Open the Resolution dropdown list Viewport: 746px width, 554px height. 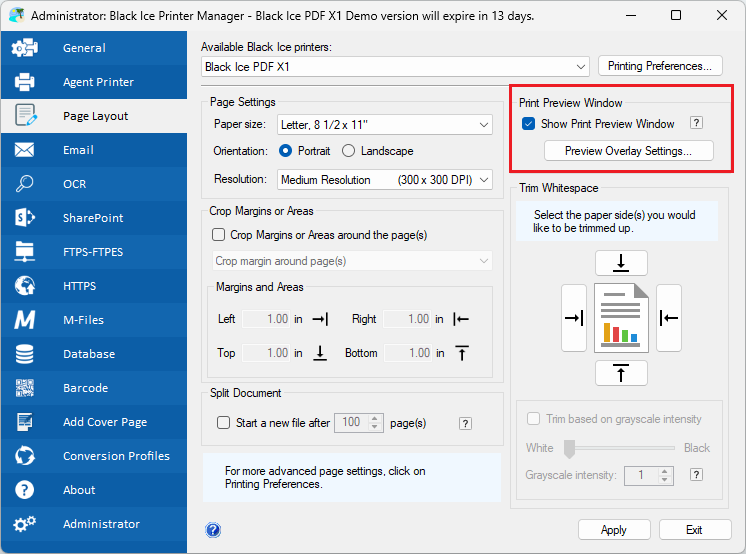[385, 180]
